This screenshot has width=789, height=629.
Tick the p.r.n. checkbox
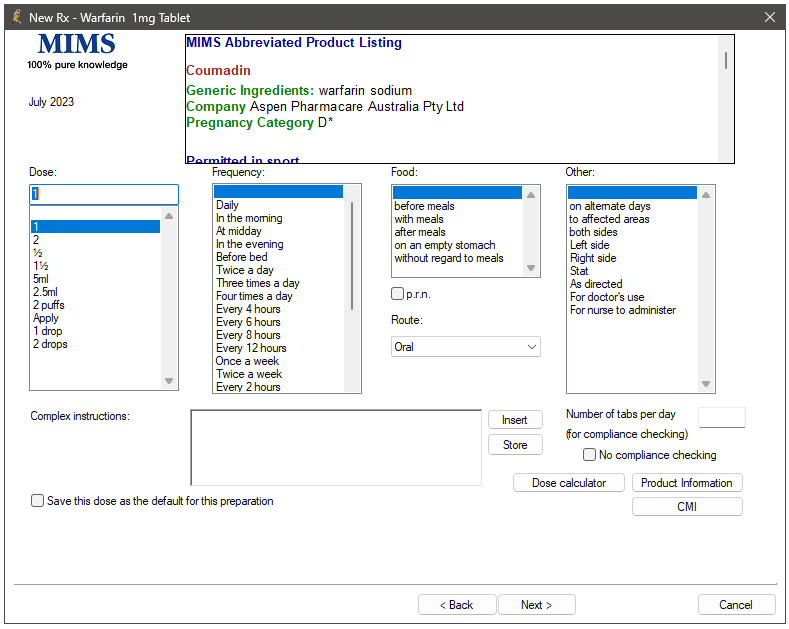point(398,294)
